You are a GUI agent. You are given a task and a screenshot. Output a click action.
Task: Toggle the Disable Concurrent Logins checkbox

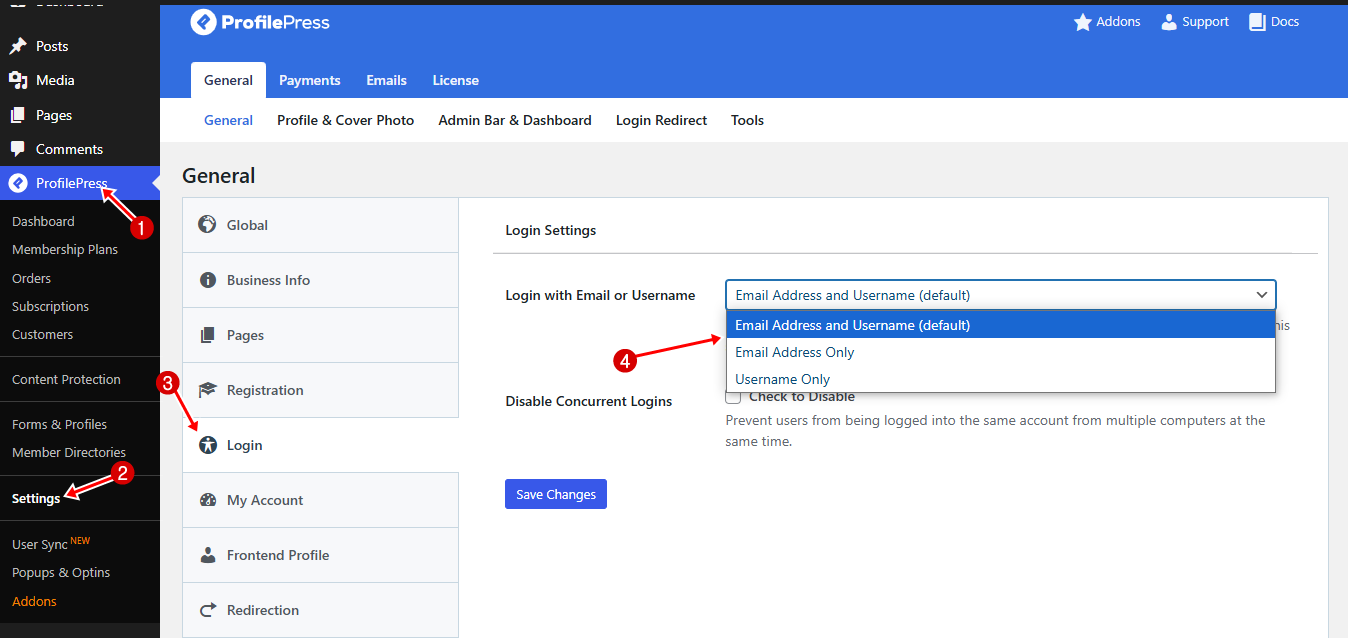733,397
